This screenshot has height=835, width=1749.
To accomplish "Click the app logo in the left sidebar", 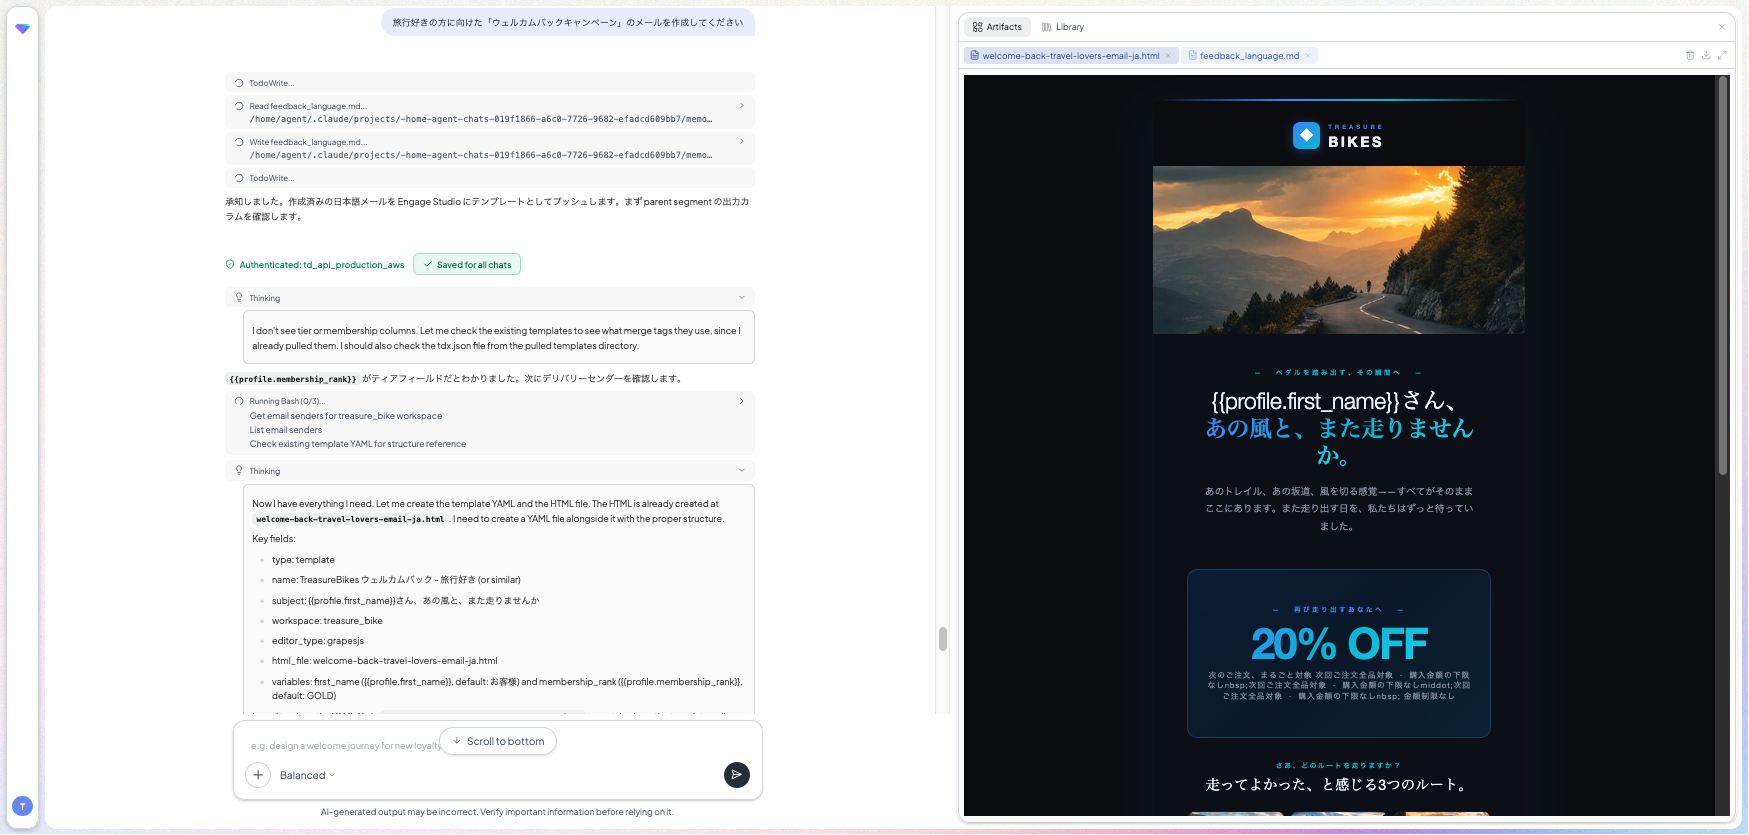I will click(x=22, y=29).
